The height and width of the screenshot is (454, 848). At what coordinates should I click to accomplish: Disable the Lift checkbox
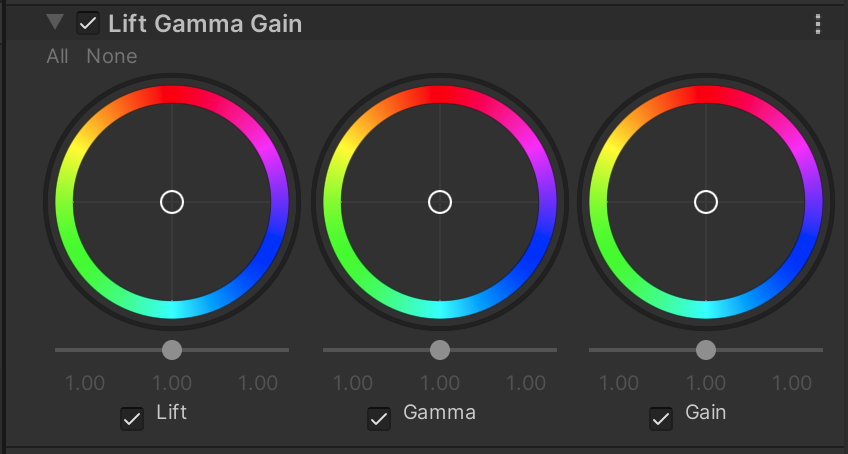tap(131, 418)
